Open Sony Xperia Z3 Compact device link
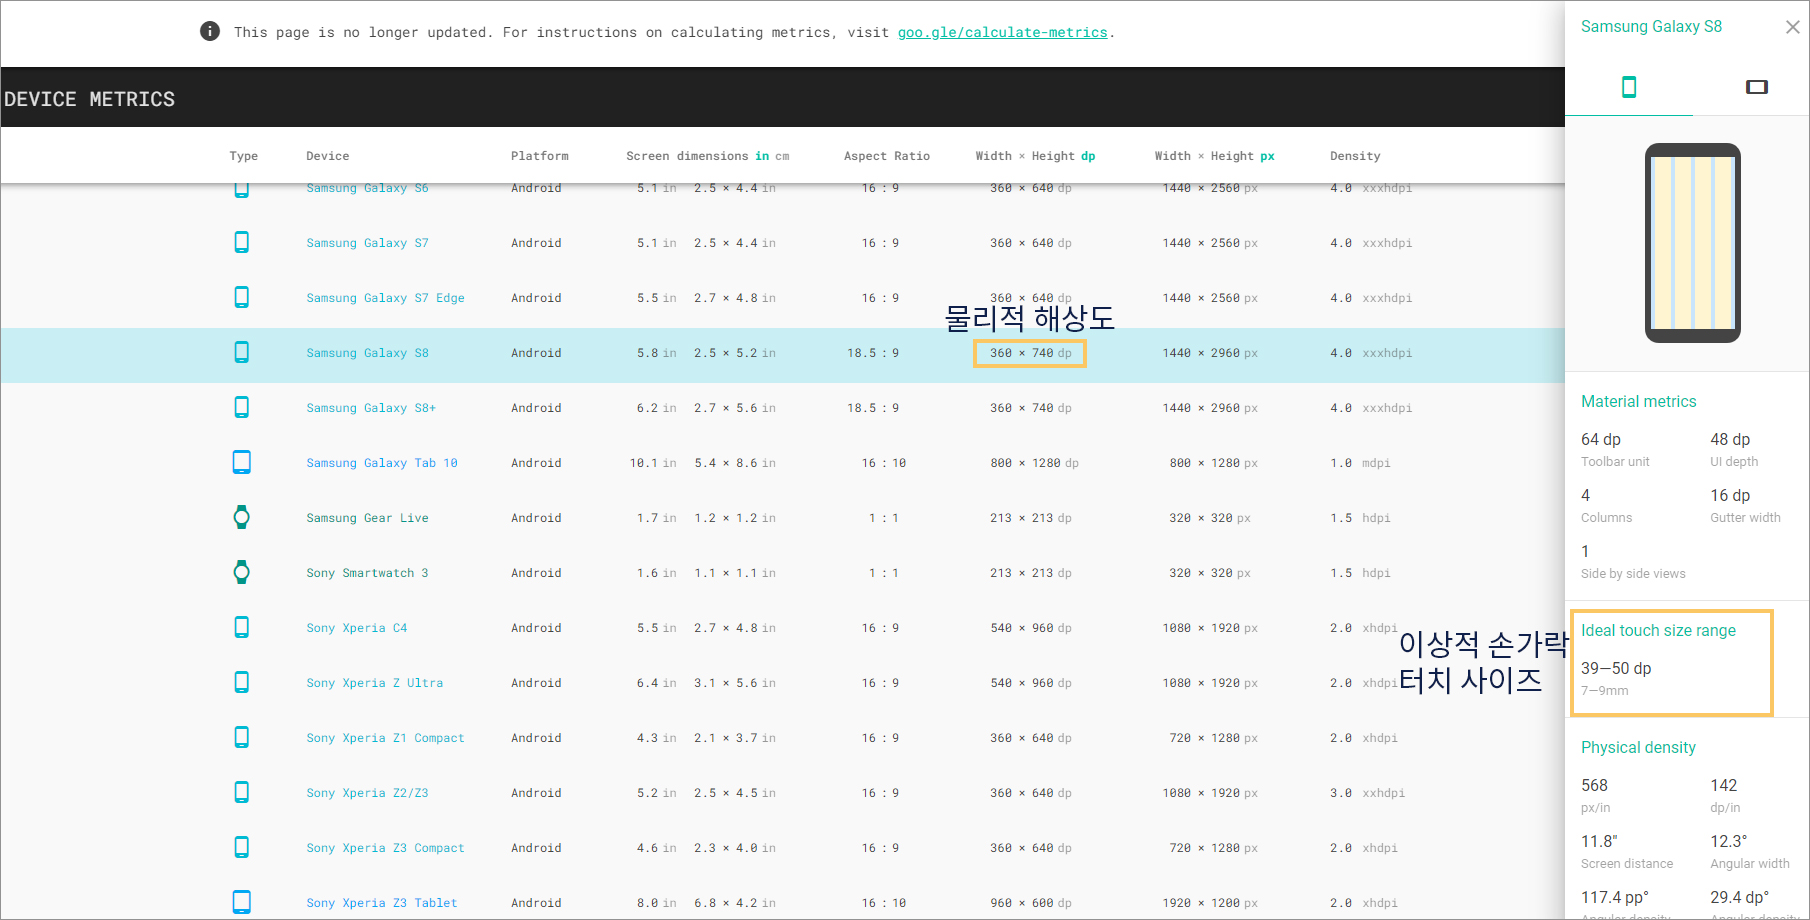This screenshot has width=1810, height=920. (x=385, y=848)
